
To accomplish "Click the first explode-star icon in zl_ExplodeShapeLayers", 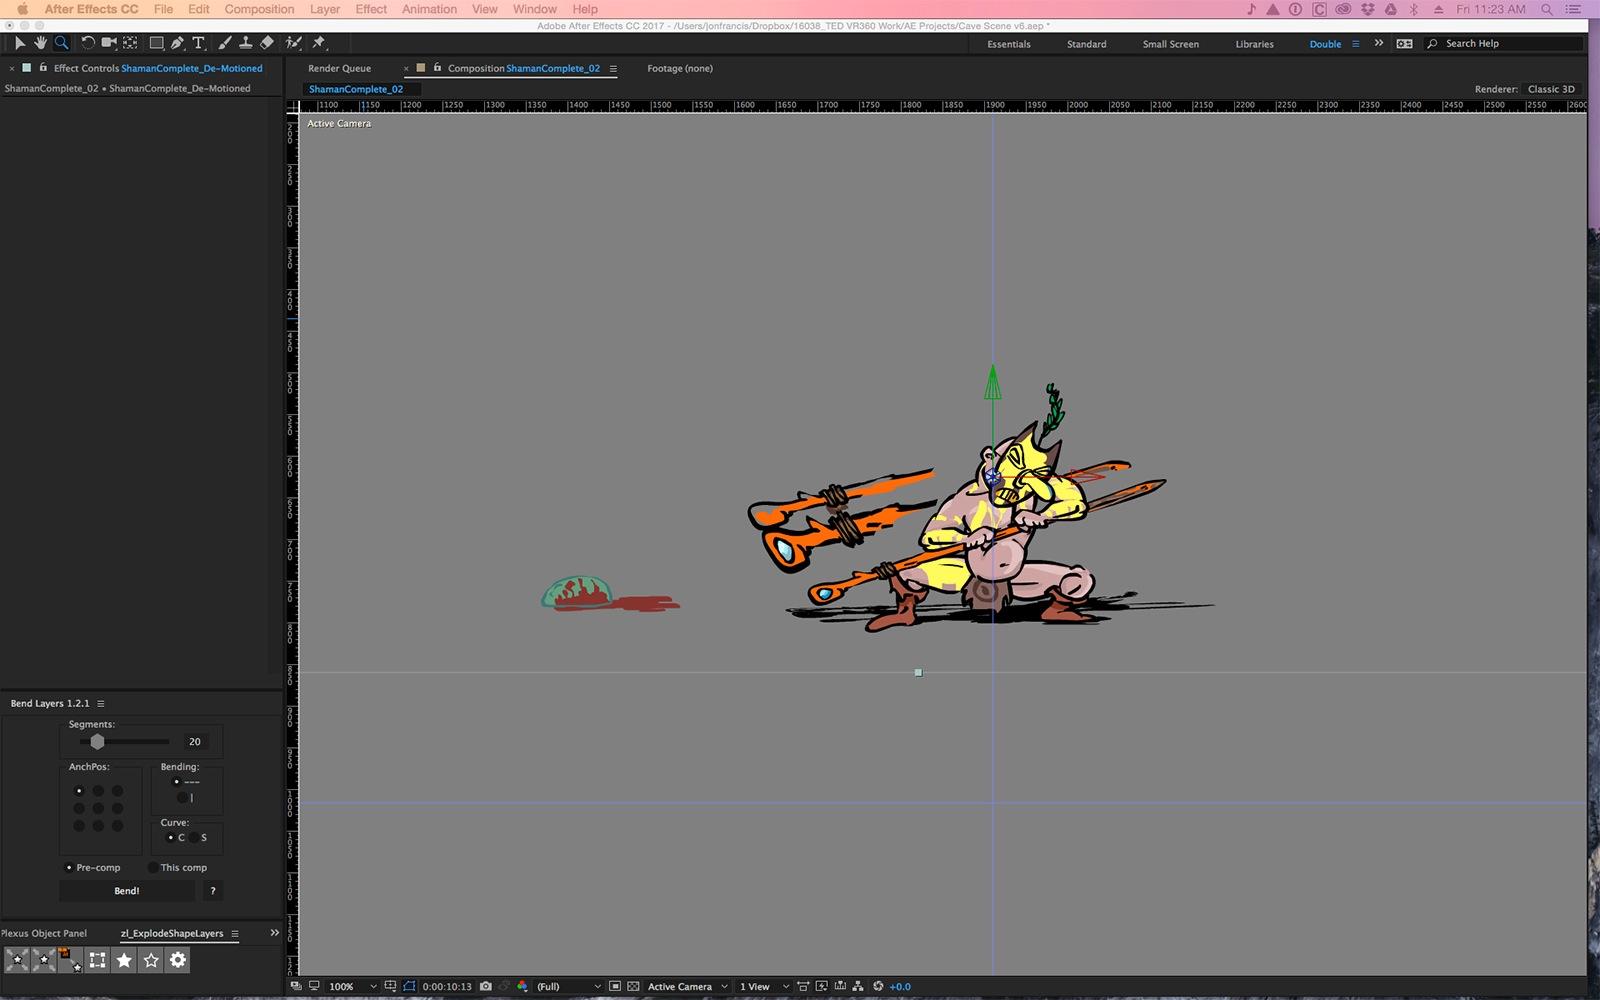I will click(17, 960).
